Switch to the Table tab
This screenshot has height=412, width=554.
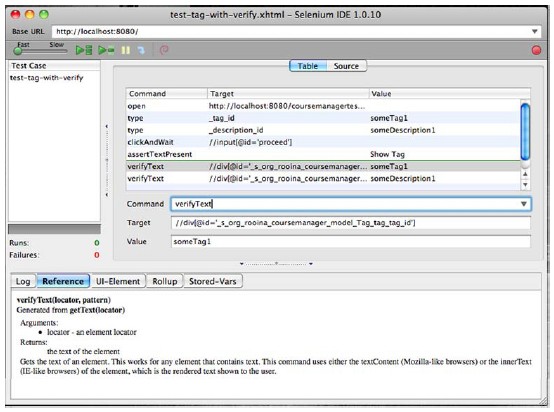pyautogui.click(x=307, y=66)
